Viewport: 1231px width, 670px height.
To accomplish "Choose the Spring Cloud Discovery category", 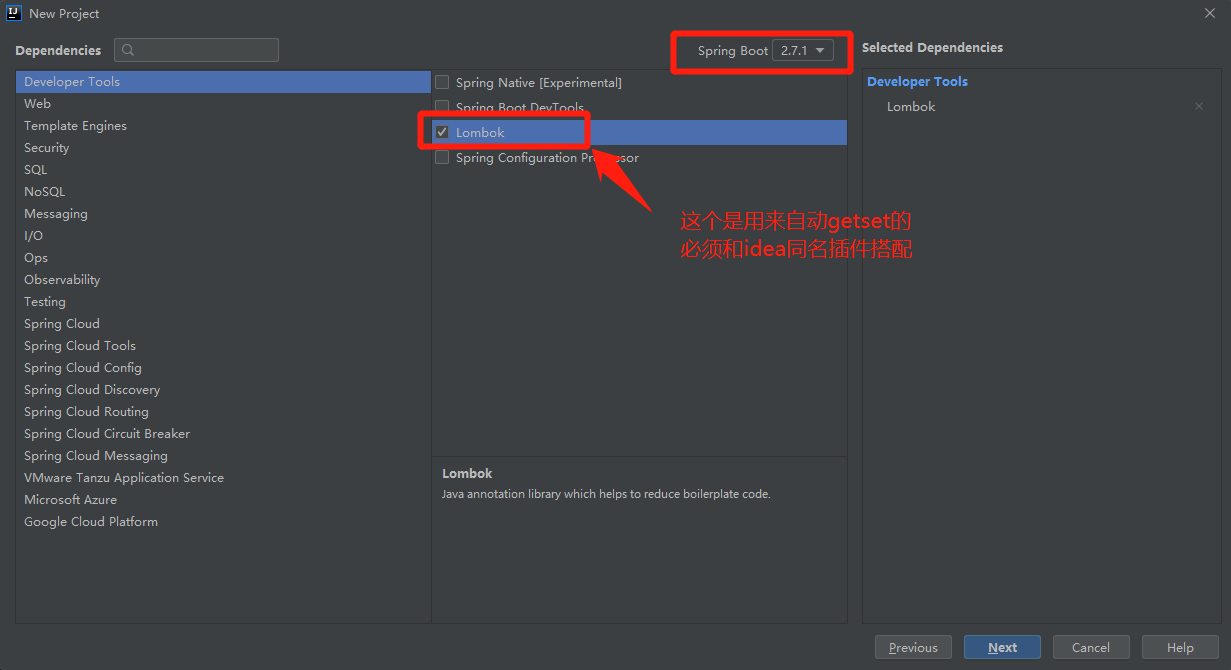I will click(x=223, y=390).
